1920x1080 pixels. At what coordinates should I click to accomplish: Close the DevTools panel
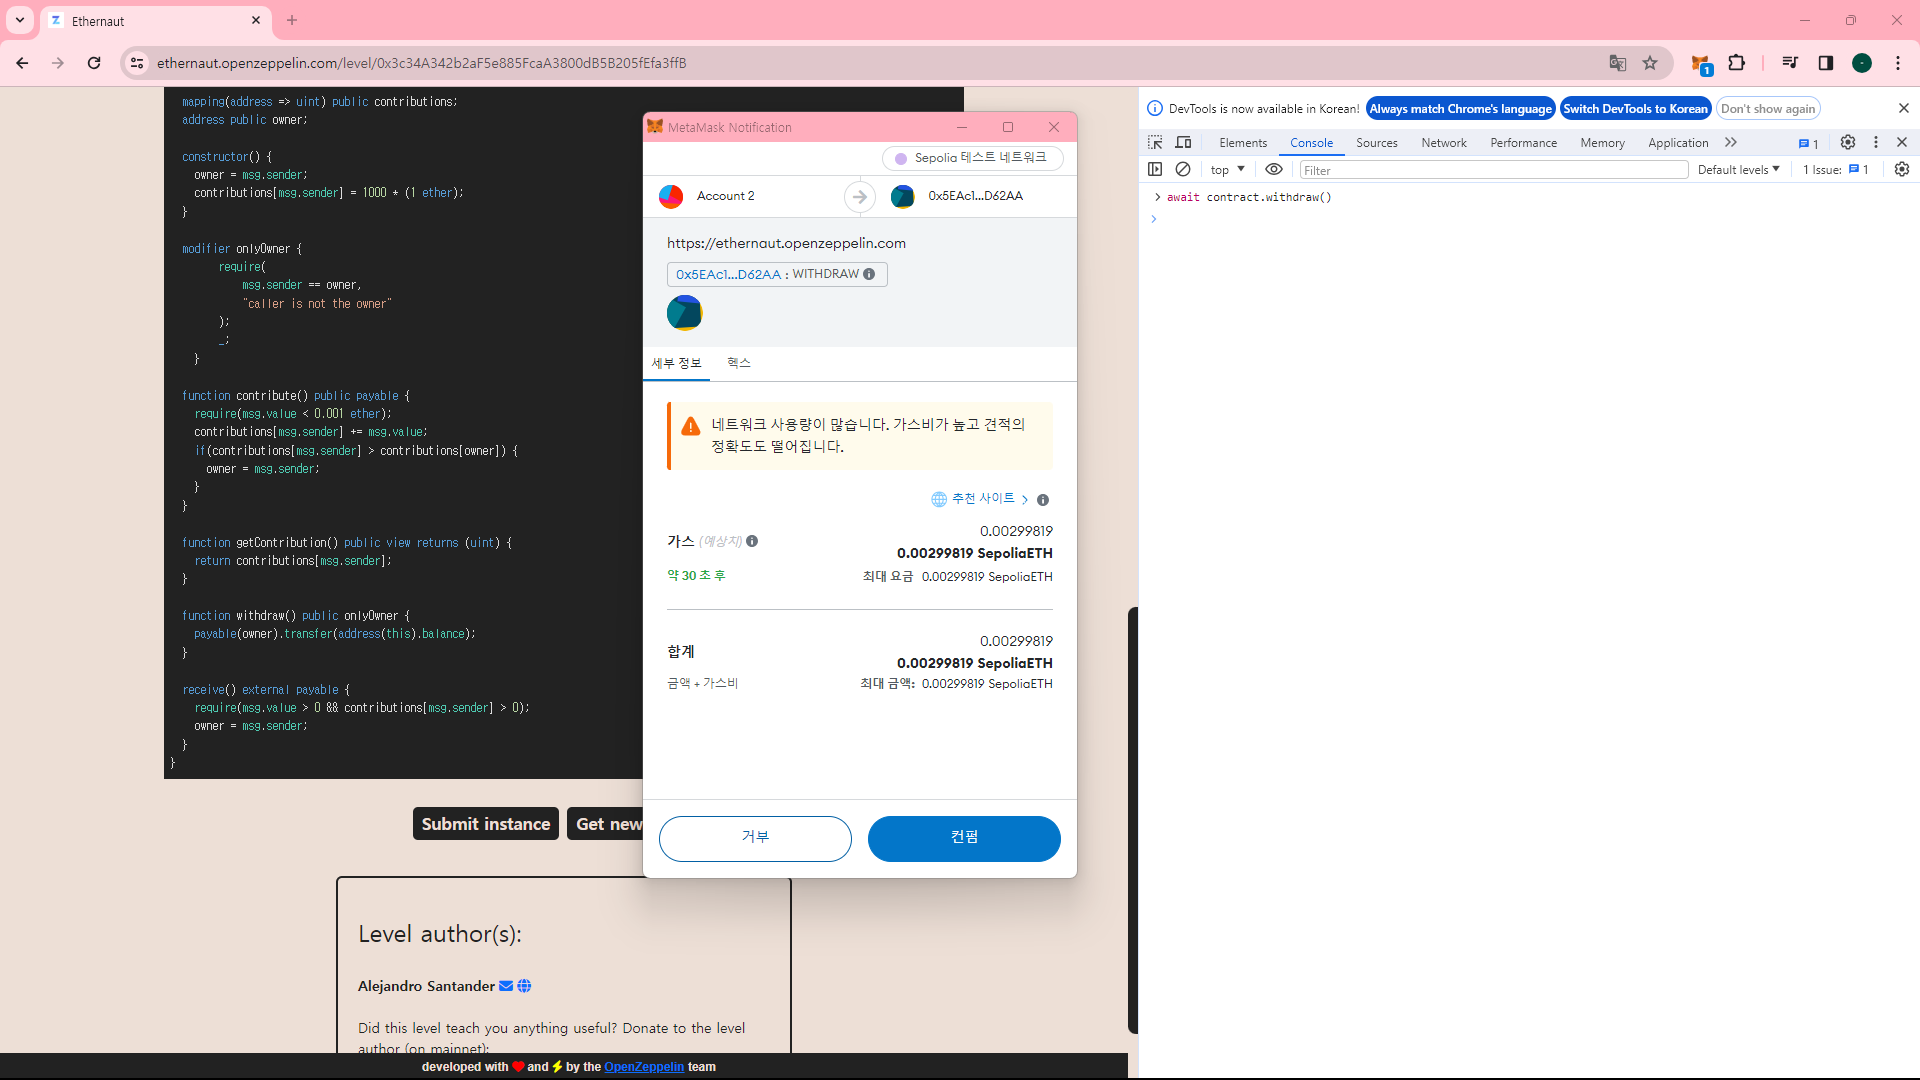1902,142
